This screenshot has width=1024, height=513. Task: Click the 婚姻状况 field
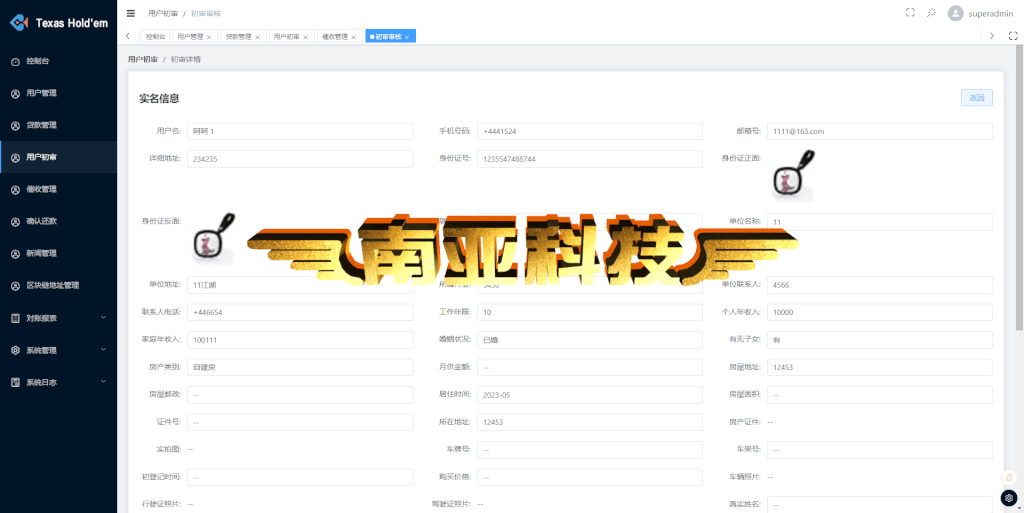(590, 340)
